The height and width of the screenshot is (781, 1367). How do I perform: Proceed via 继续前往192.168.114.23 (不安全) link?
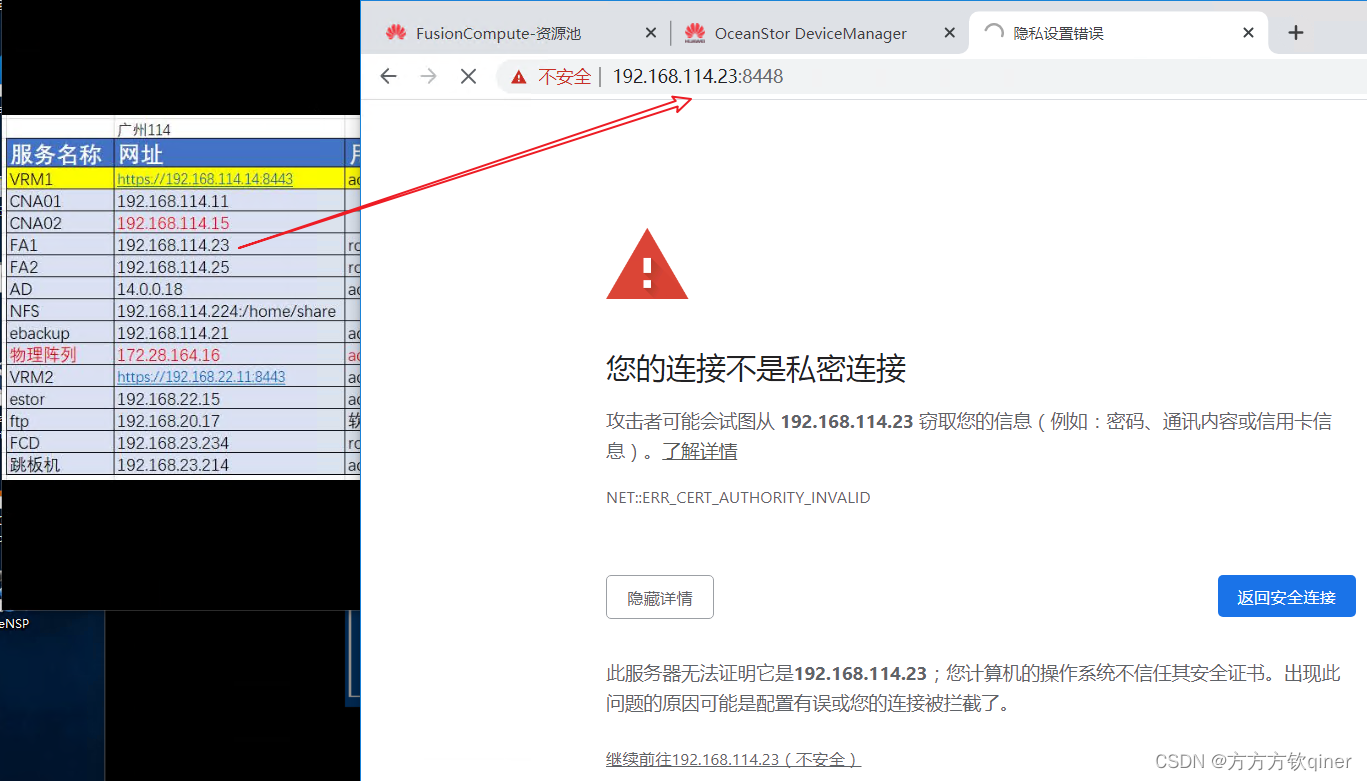coord(733,759)
